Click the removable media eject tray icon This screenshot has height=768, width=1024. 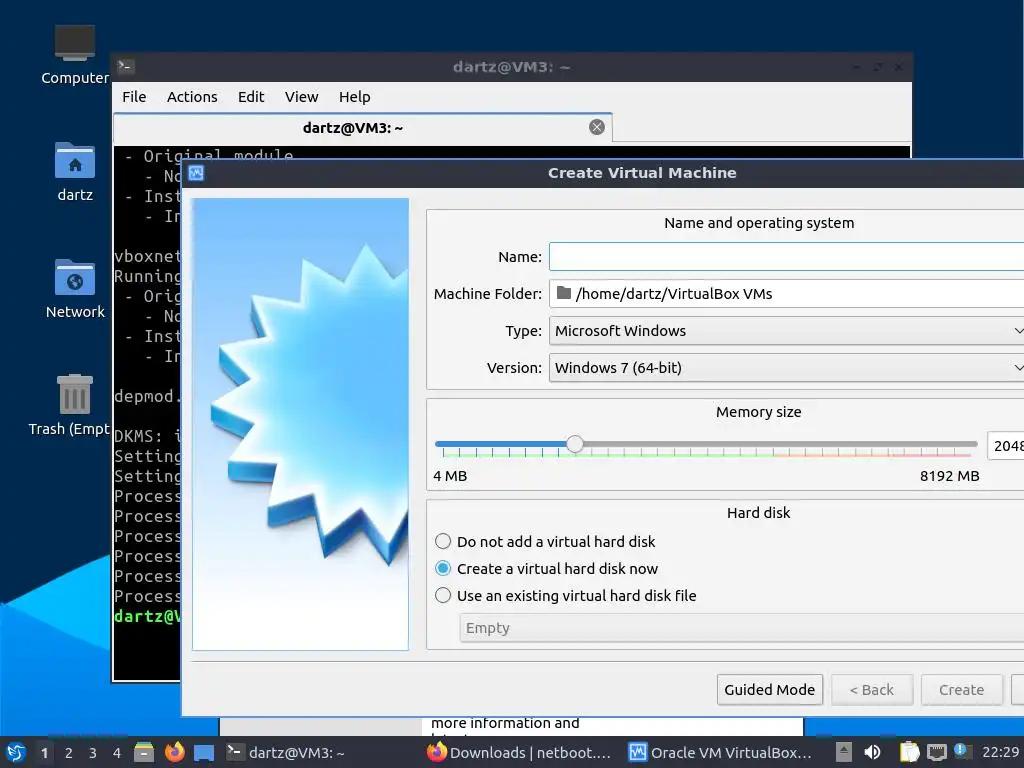coord(844,752)
